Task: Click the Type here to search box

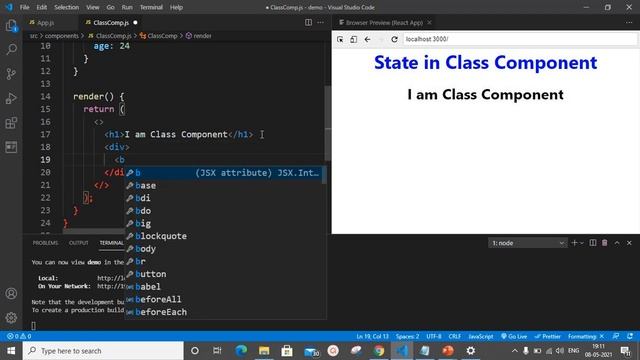Action: pyautogui.click(x=103, y=351)
